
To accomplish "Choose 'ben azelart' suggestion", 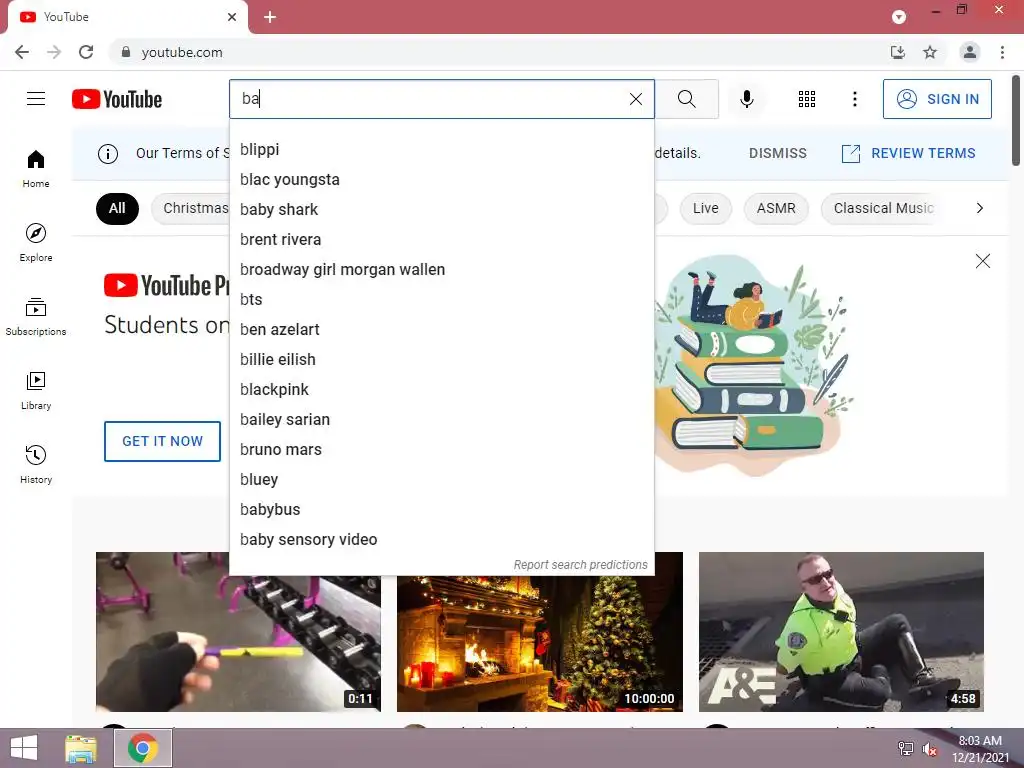I will coord(441,330).
